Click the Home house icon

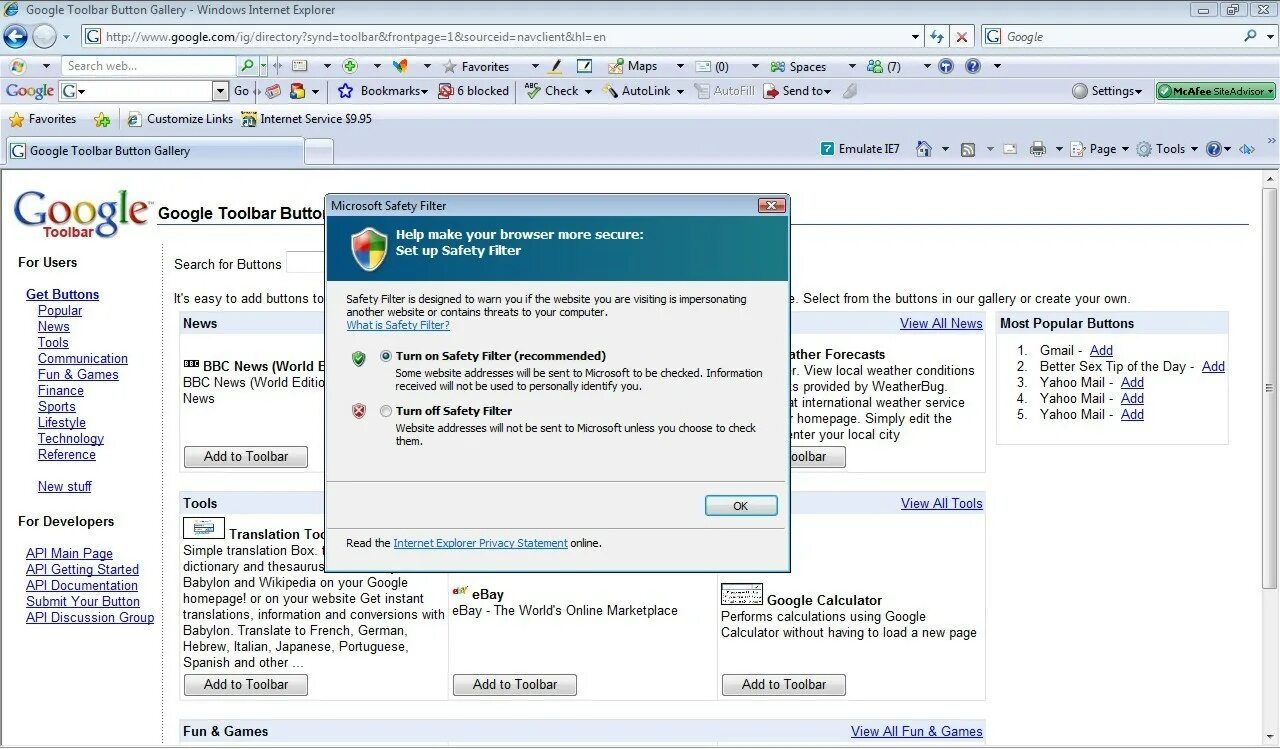(x=924, y=149)
